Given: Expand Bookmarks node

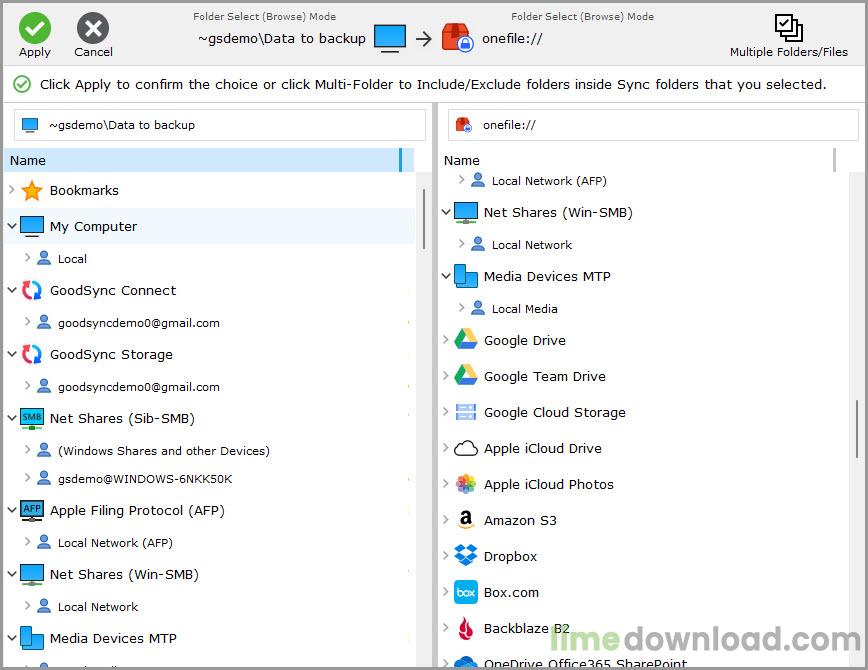Looking at the screenshot, I should coord(11,189).
